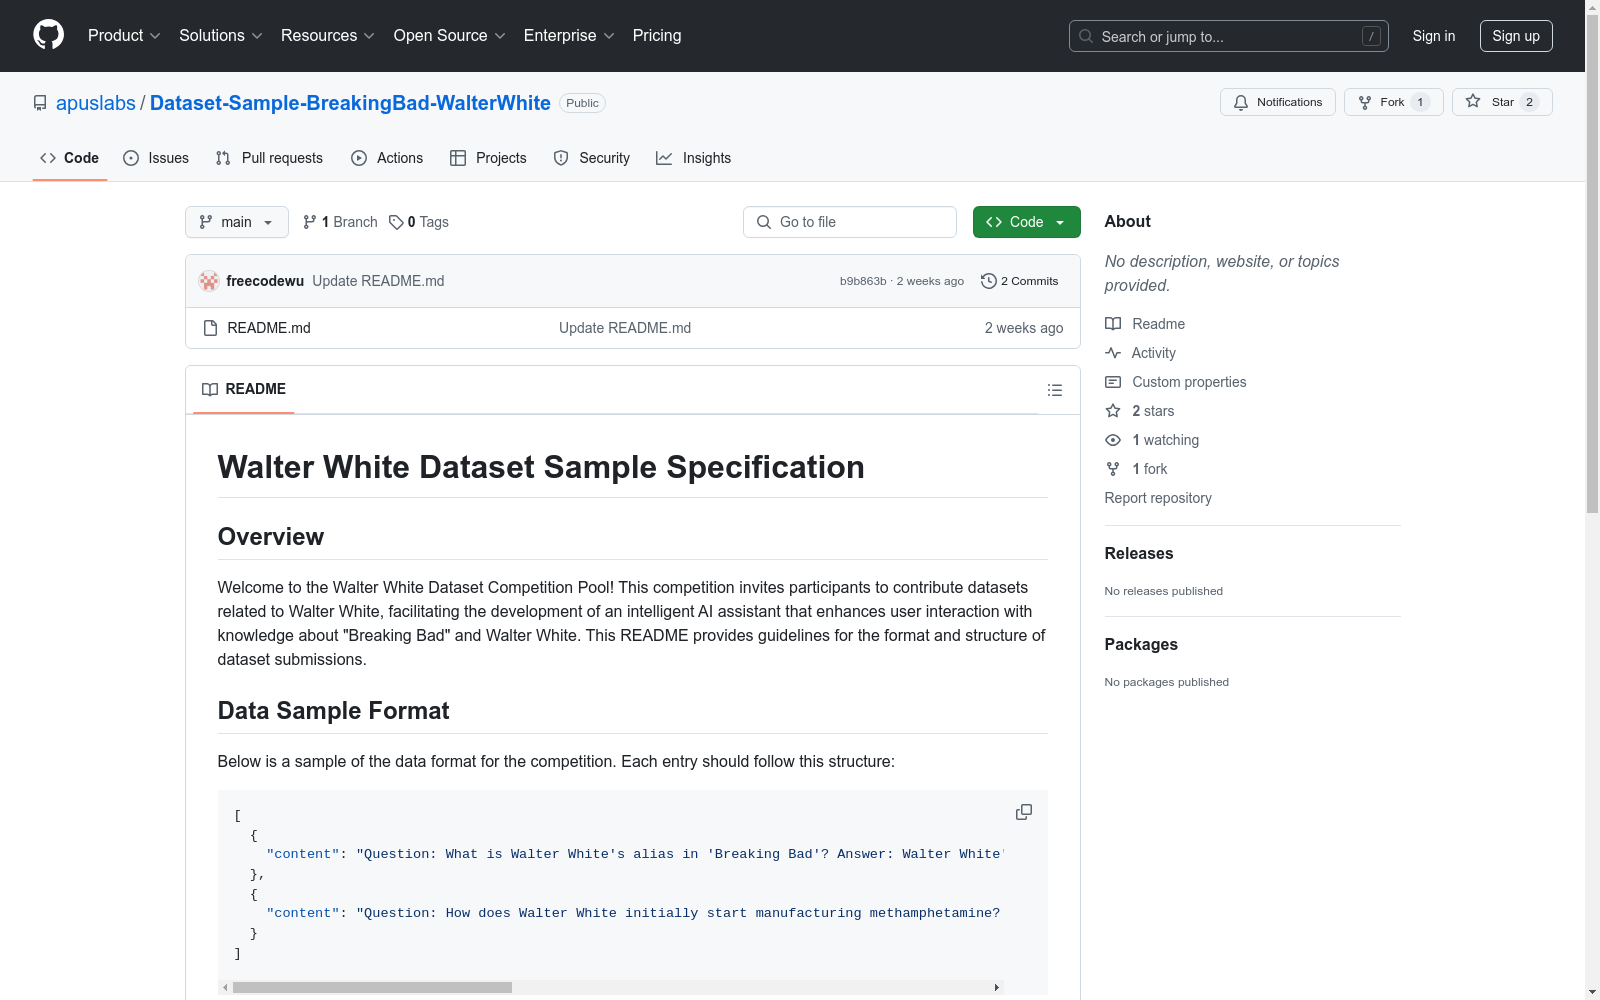Screen dimensions: 1600x1000
Task: Open the Projects tab
Action: click(488, 158)
